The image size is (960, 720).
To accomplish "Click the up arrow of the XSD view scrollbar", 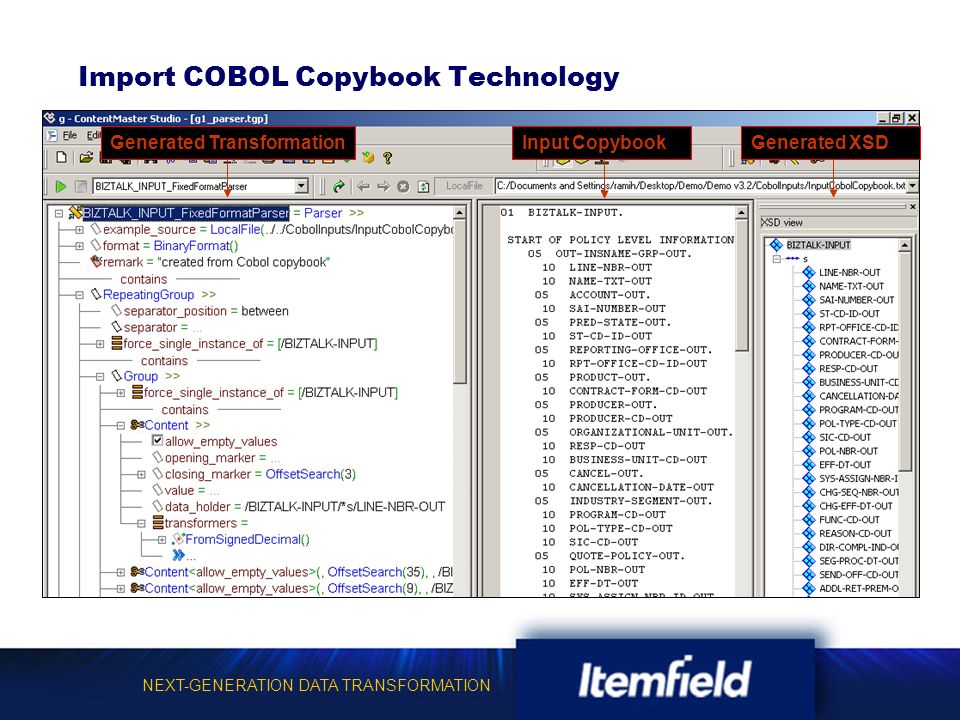I will tap(904, 246).
